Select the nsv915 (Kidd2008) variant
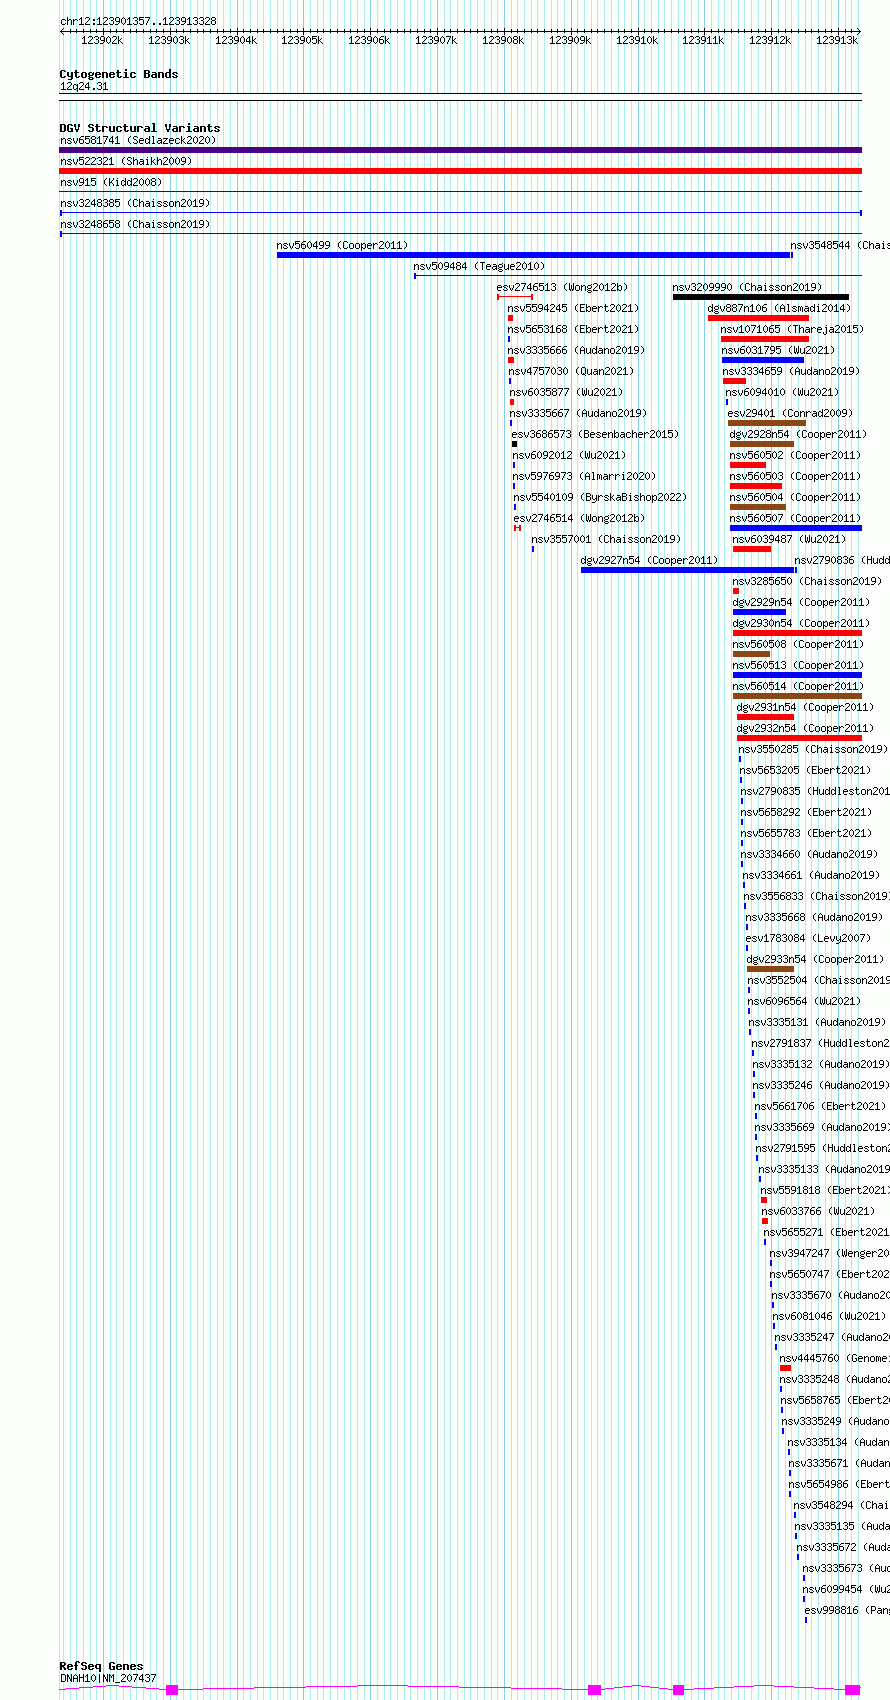The height and width of the screenshot is (1700, 890). click(x=111, y=182)
